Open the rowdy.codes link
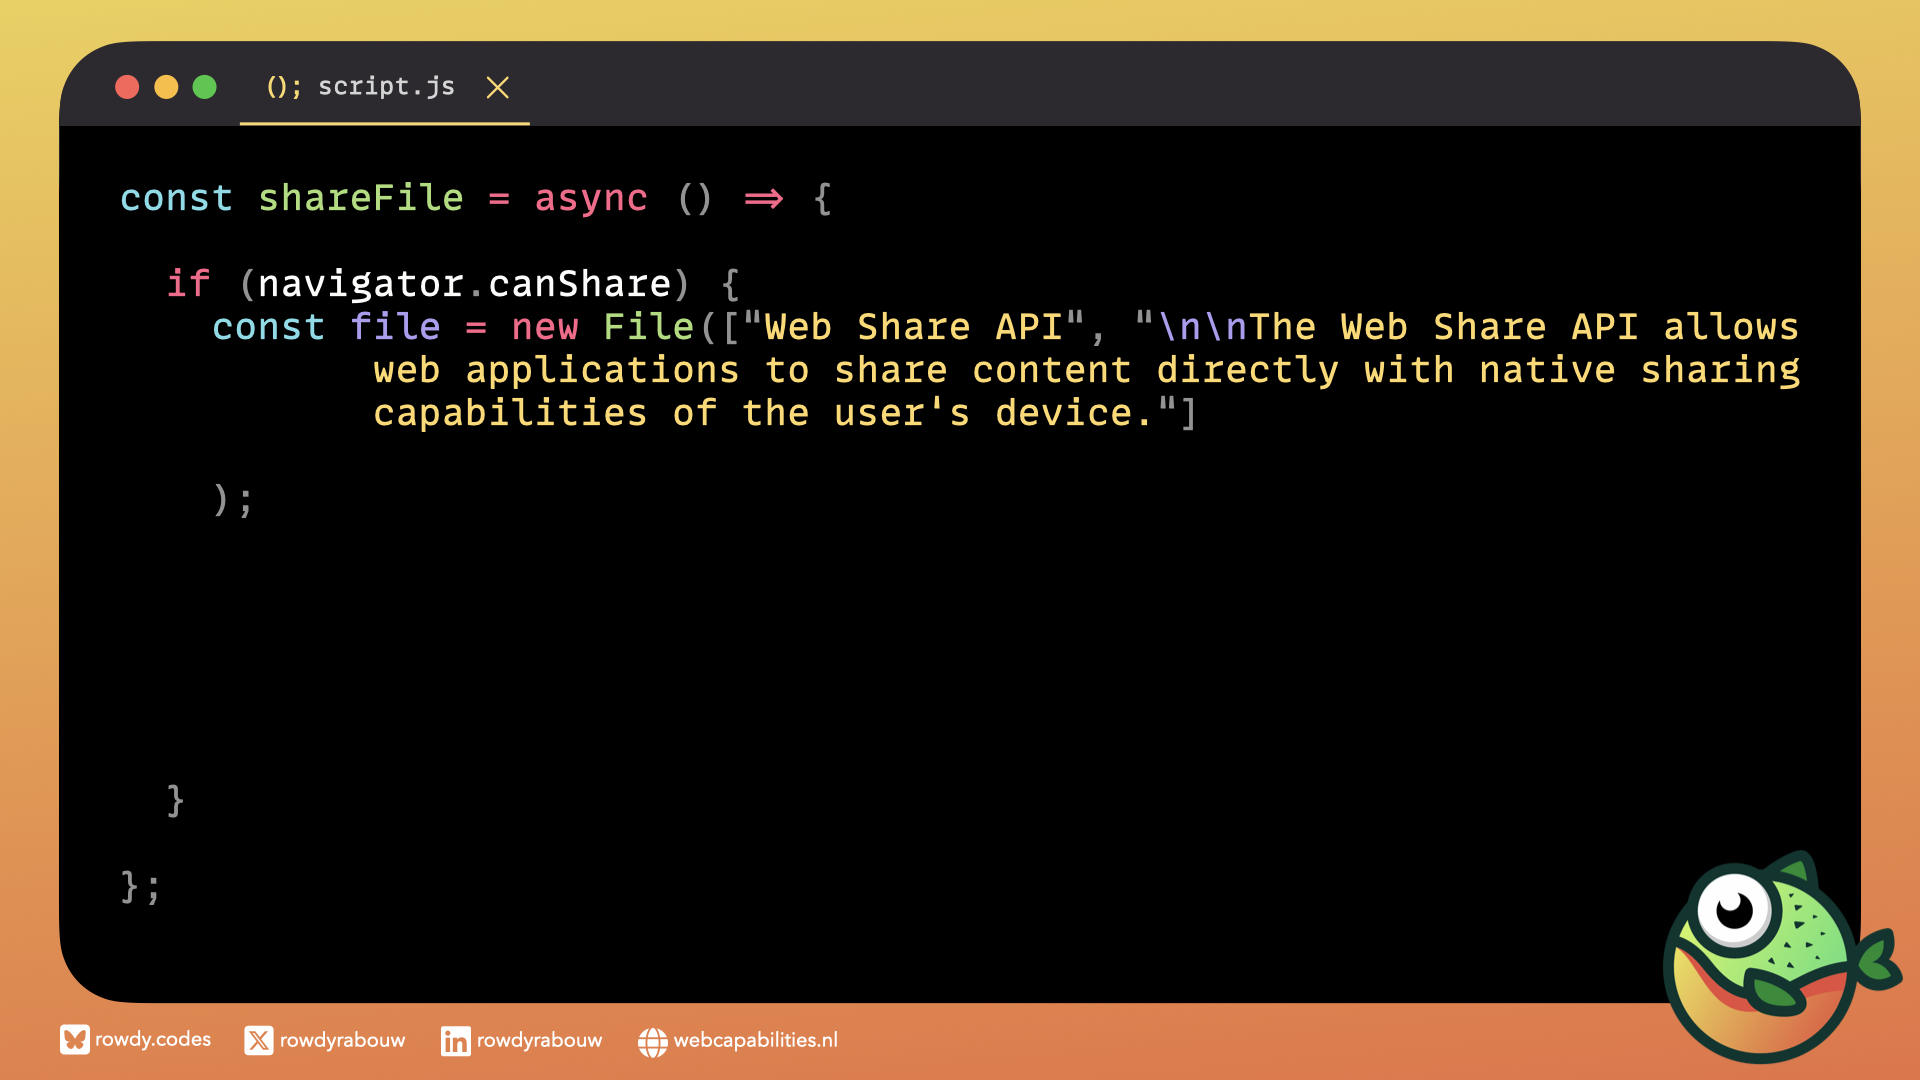Viewport: 1920px width, 1080px height. click(x=153, y=1039)
